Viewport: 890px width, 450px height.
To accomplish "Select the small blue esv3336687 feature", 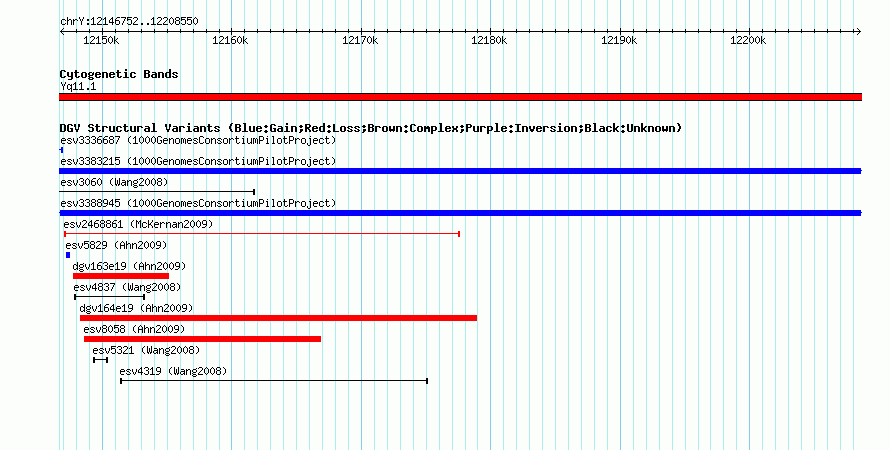I will (61, 150).
